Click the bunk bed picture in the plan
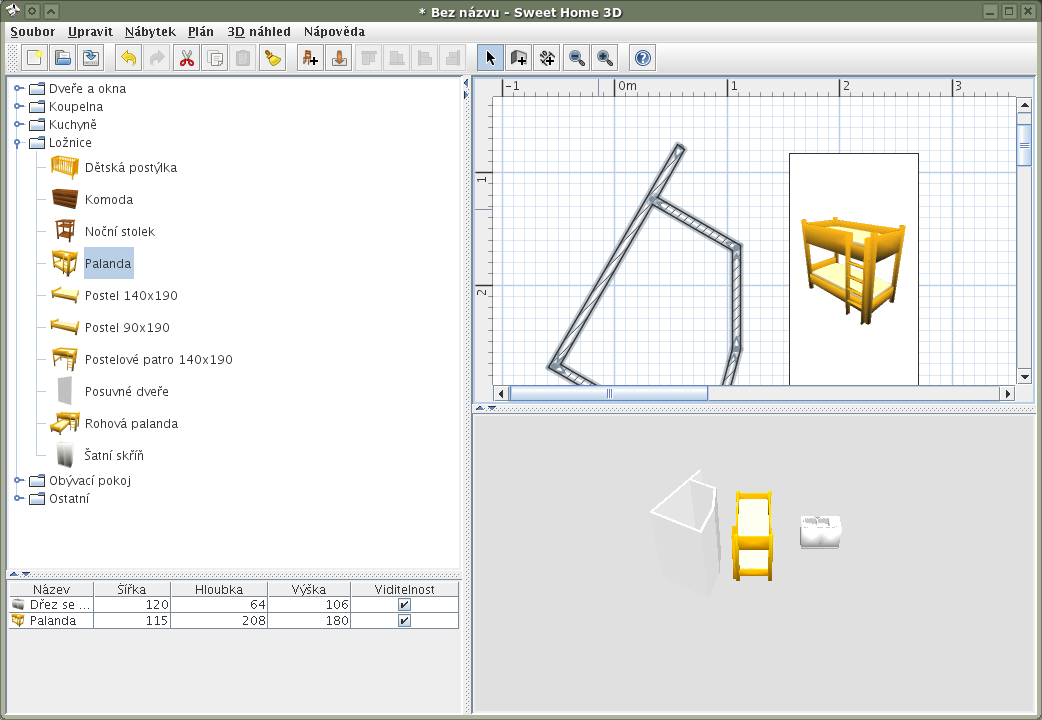Image resolution: width=1042 pixels, height=720 pixels. (x=854, y=269)
